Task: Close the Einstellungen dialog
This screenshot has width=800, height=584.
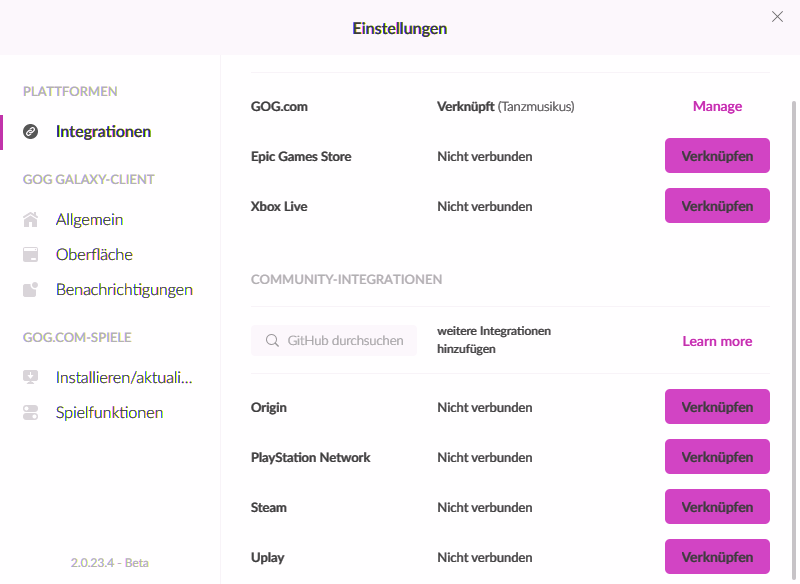Action: tap(777, 16)
